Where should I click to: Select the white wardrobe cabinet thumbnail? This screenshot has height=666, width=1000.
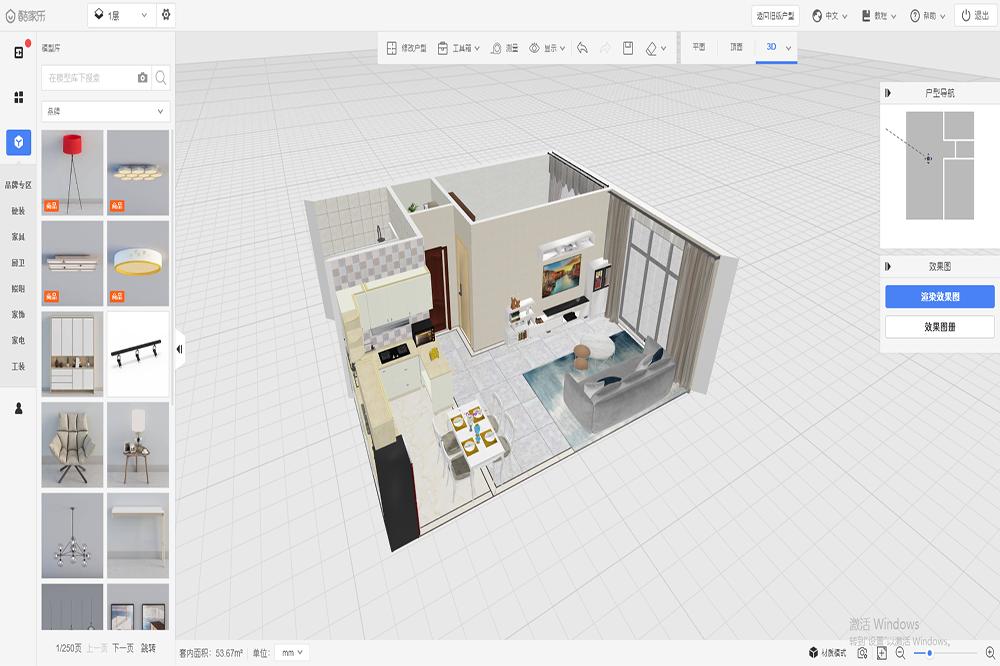pyautogui.click(x=72, y=354)
